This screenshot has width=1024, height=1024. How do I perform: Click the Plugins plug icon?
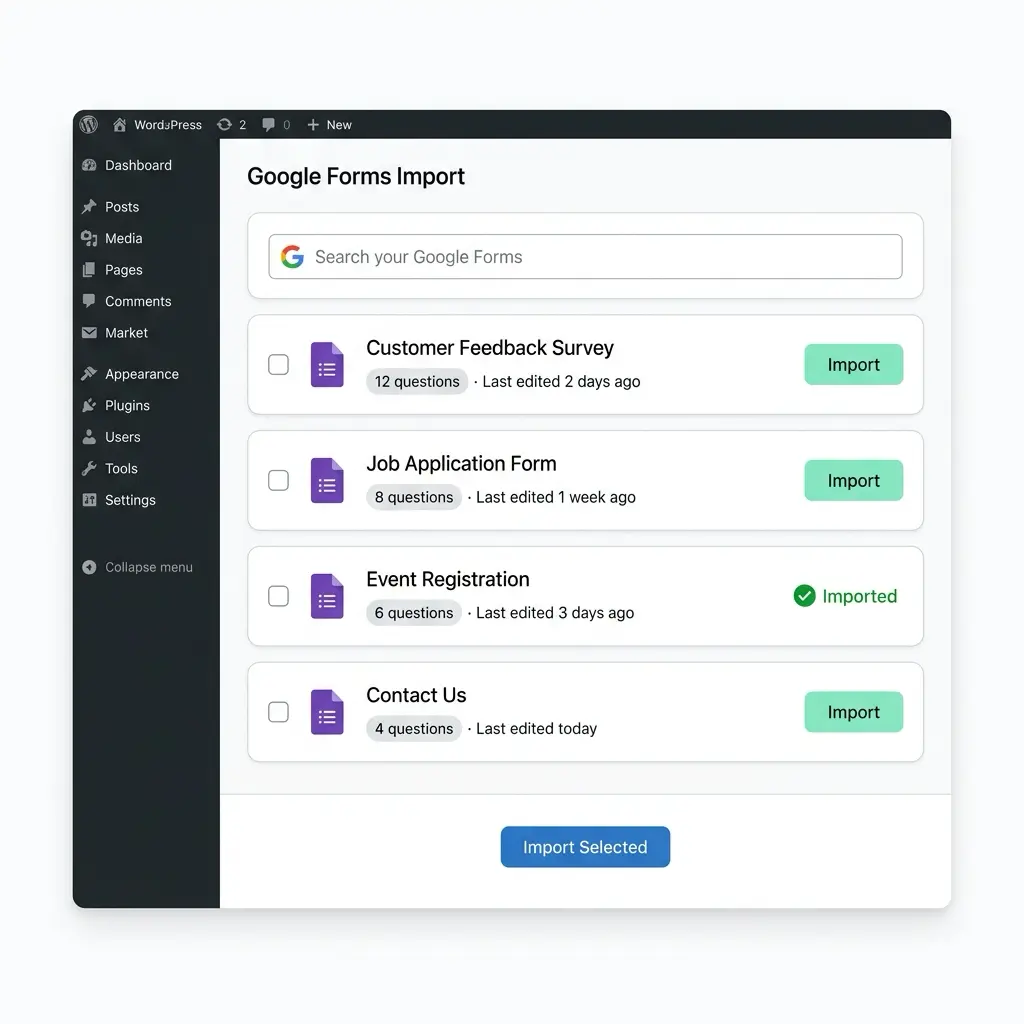pyautogui.click(x=89, y=405)
